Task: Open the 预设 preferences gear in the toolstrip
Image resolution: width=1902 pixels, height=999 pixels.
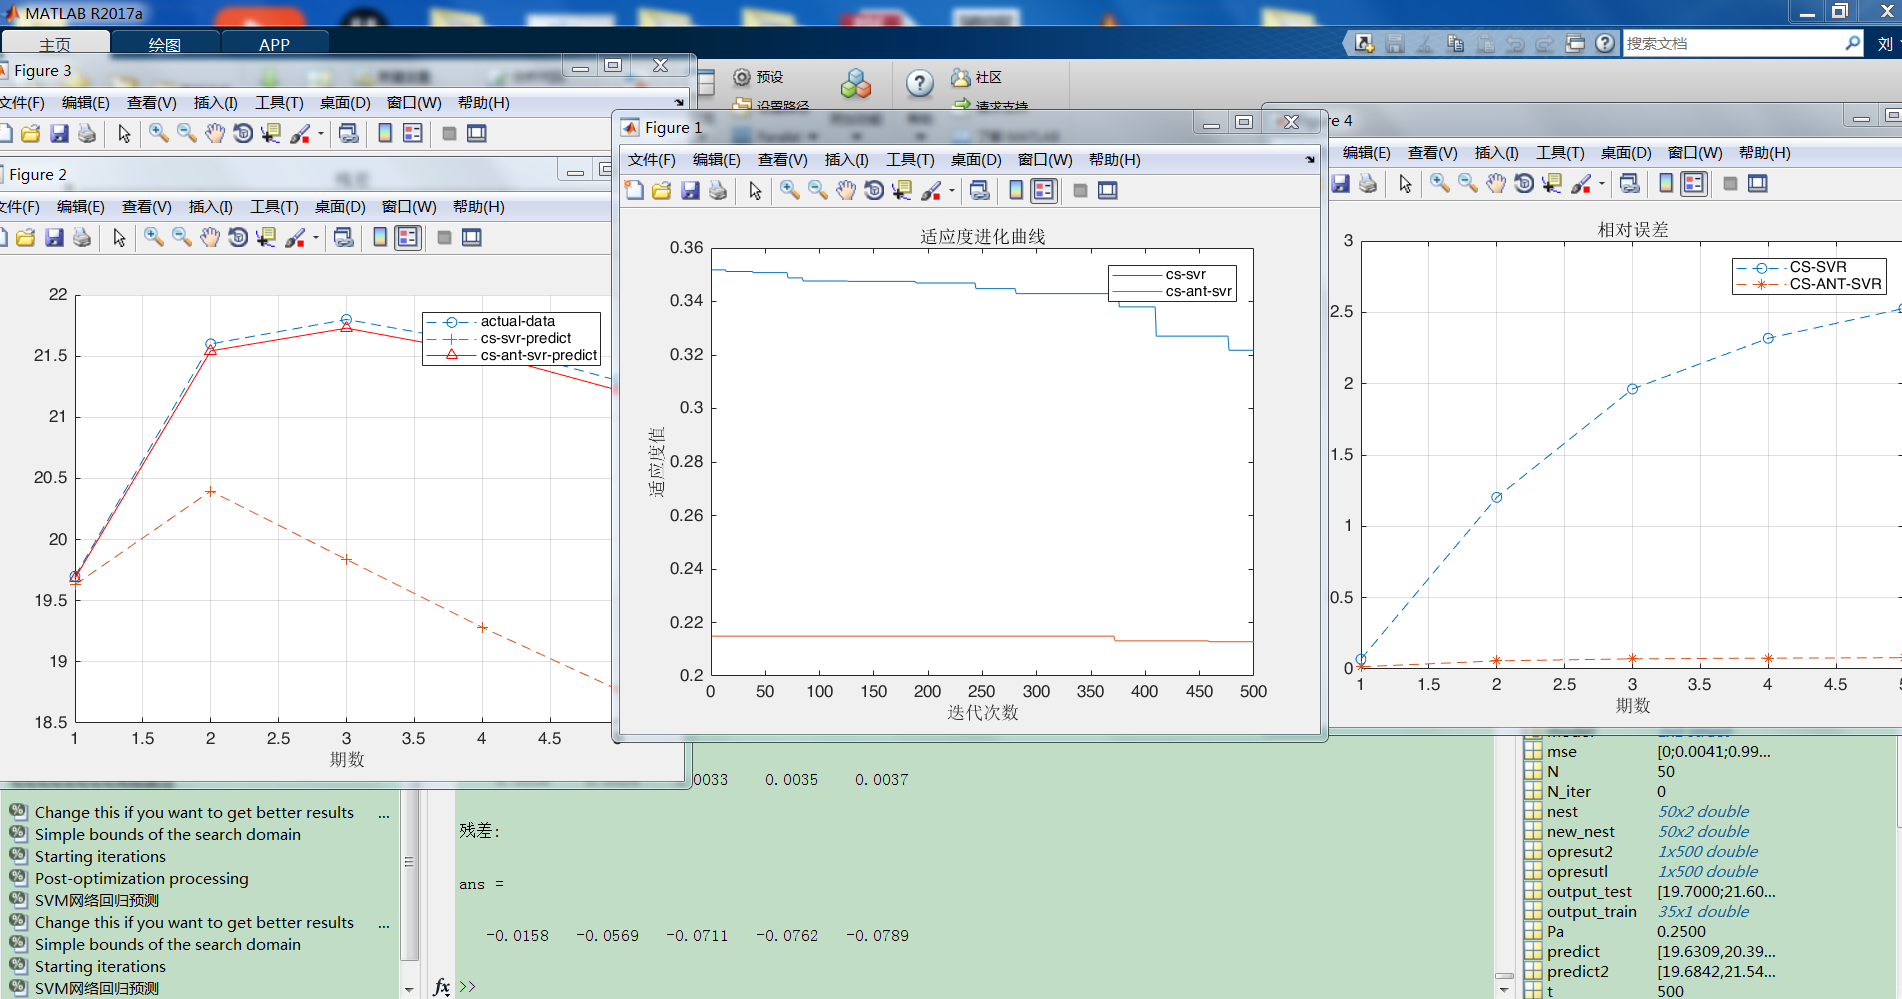Action: [742, 77]
